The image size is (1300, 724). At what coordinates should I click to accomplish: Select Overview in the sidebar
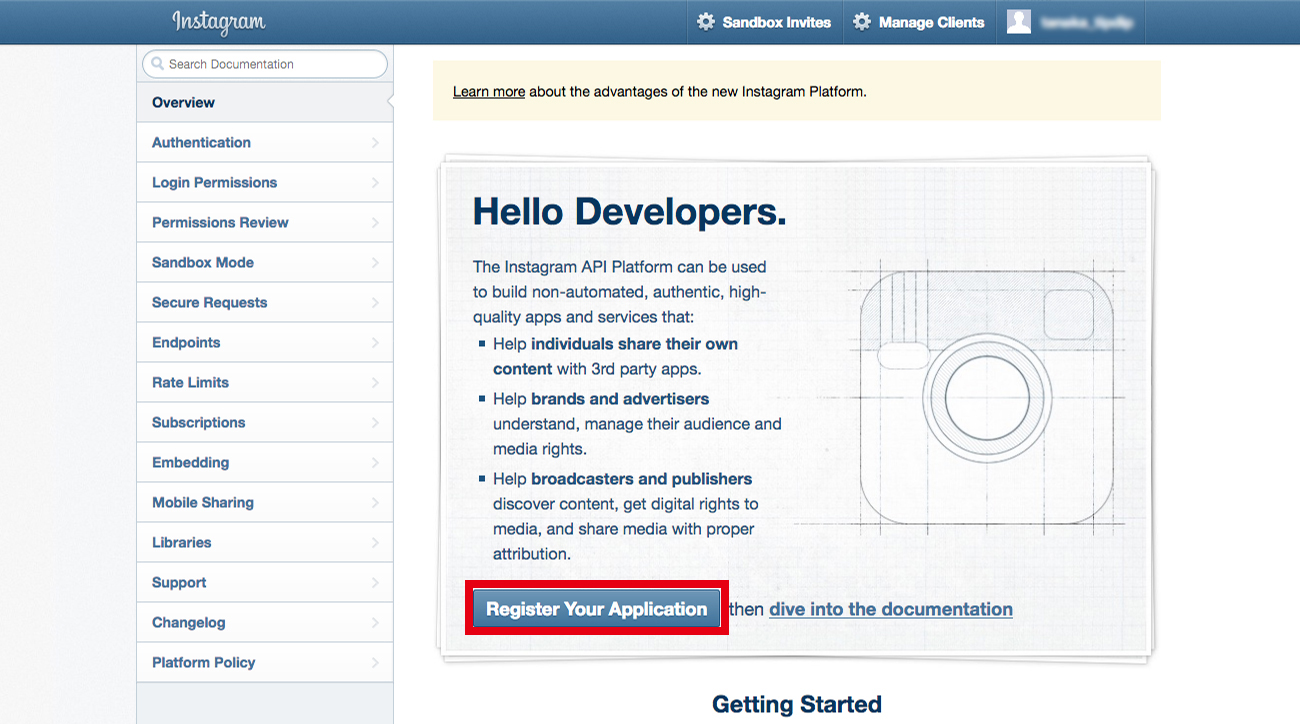coord(265,102)
